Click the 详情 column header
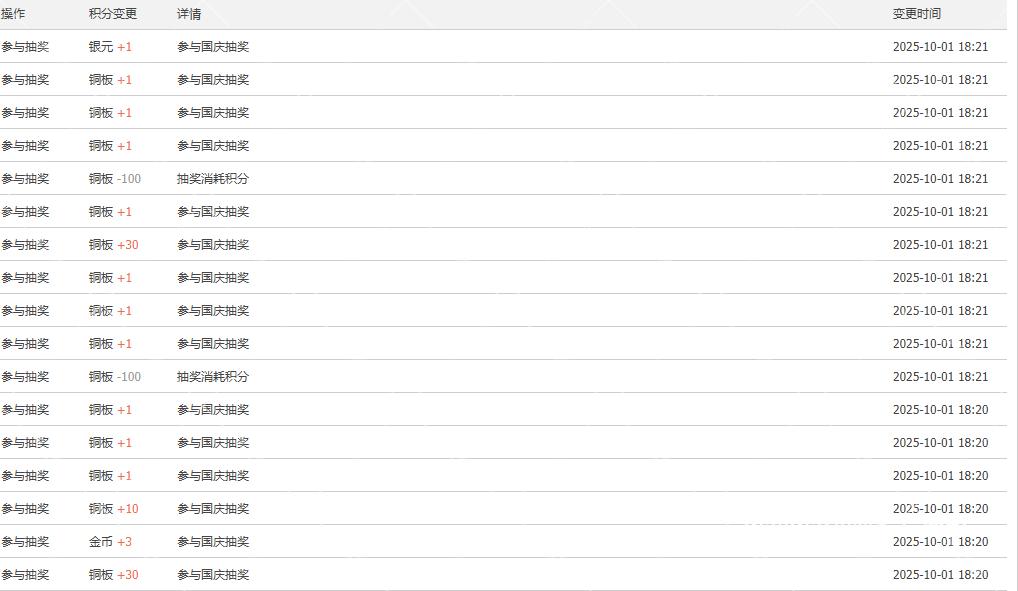Viewport: 1018px width, 591px height. [x=189, y=14]
